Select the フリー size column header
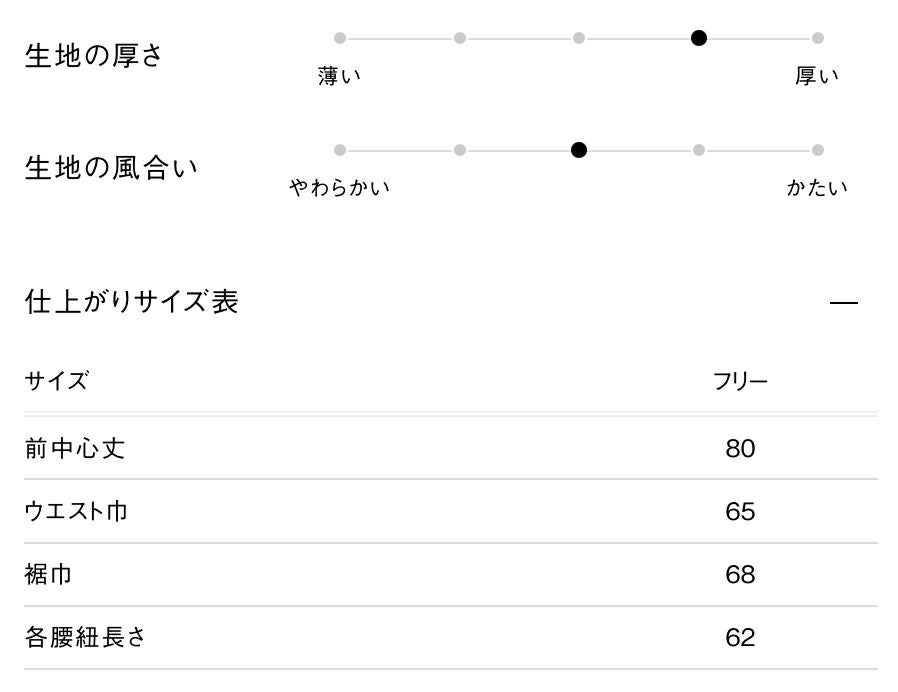 pyautogui.click(x=740, y=382)
